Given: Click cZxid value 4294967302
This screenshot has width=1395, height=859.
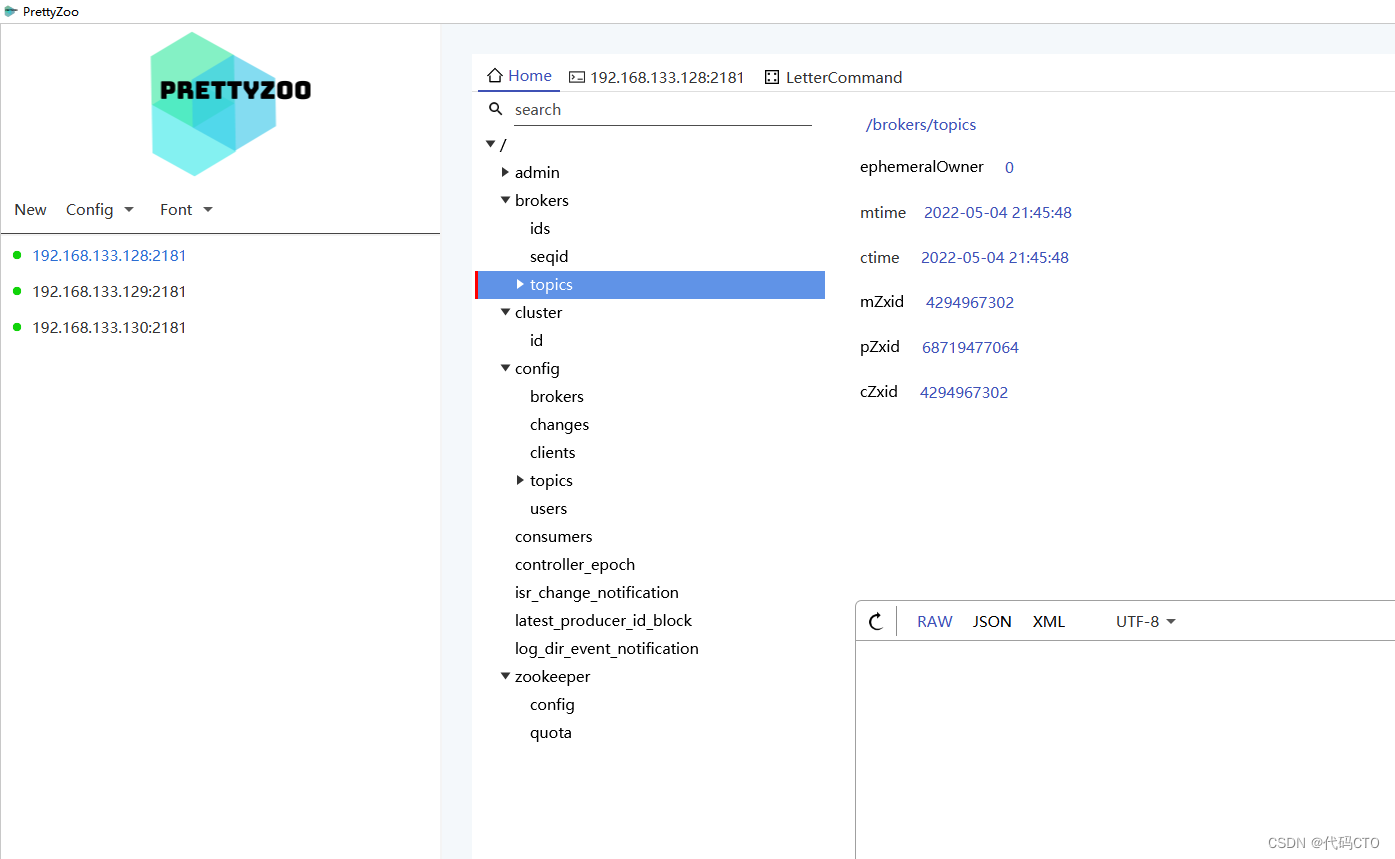Looking at the screenshot, I should tap(964, 392).
